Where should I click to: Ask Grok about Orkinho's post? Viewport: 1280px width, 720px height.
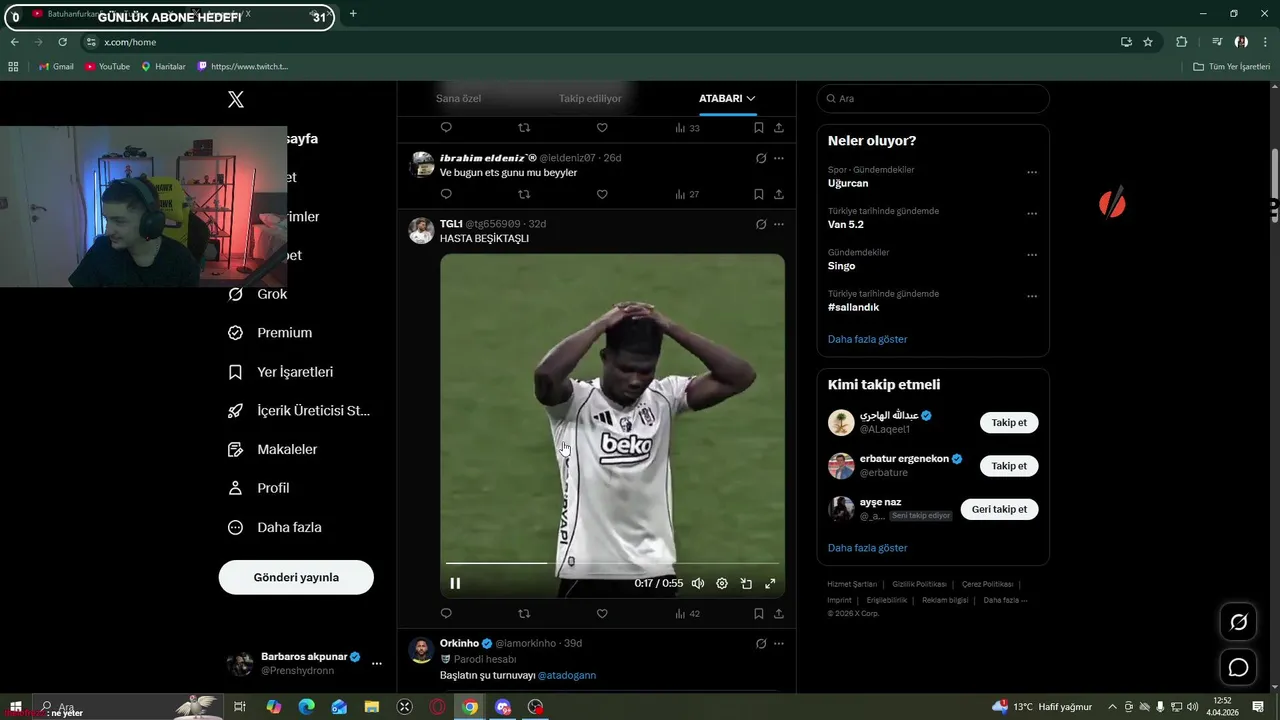point(761,644)
